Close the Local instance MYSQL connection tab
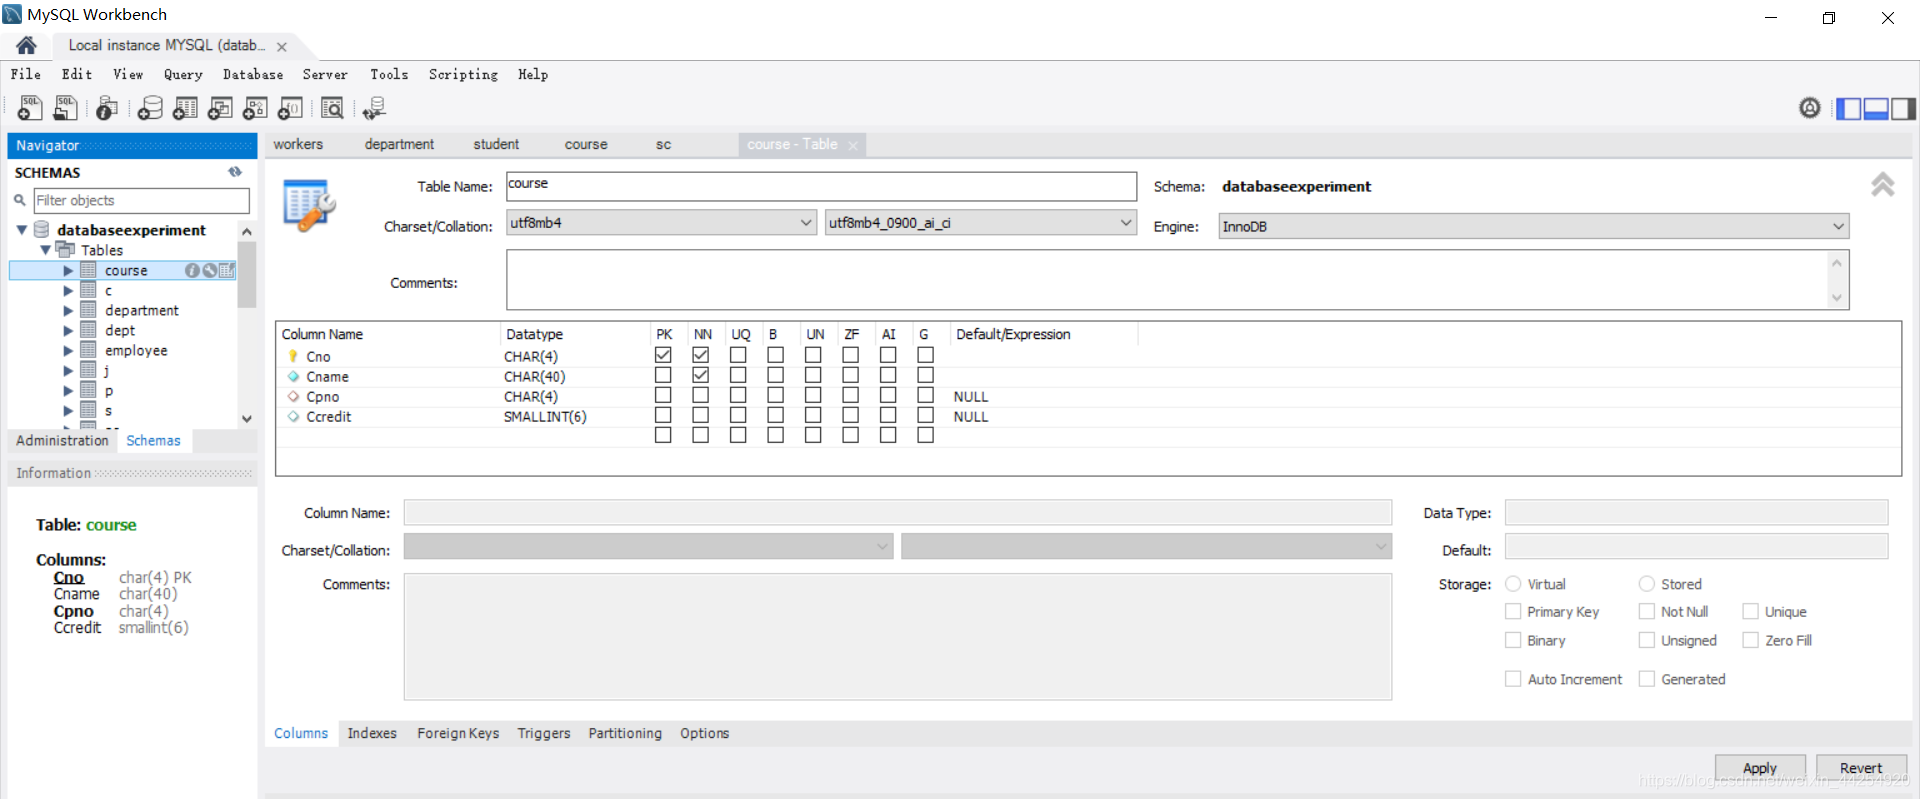This screenshot has width=1920, height=799. coord(282,47)
